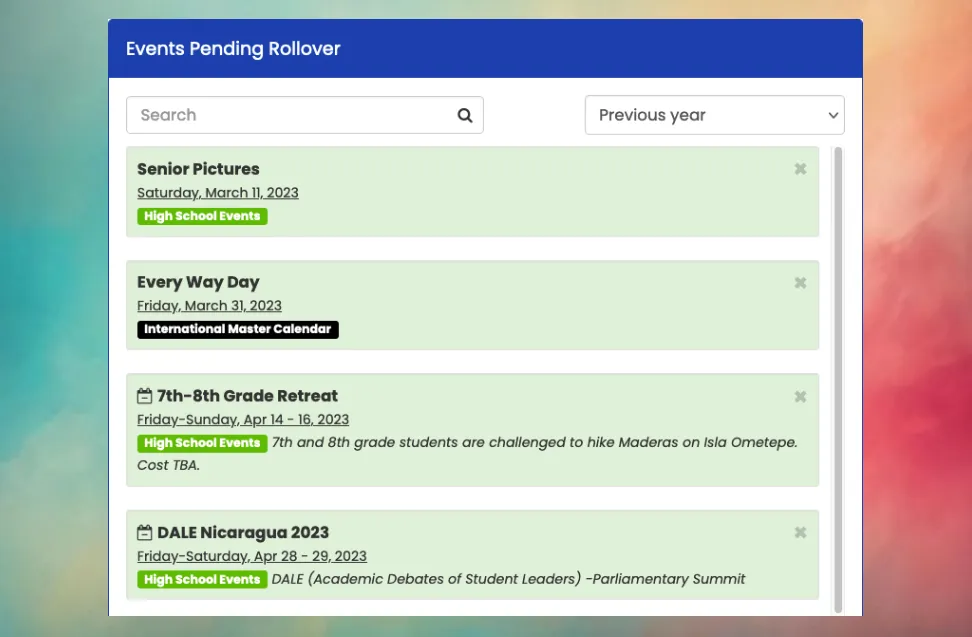Click the Events Pending Rollover header

click(x=233, y=48)
